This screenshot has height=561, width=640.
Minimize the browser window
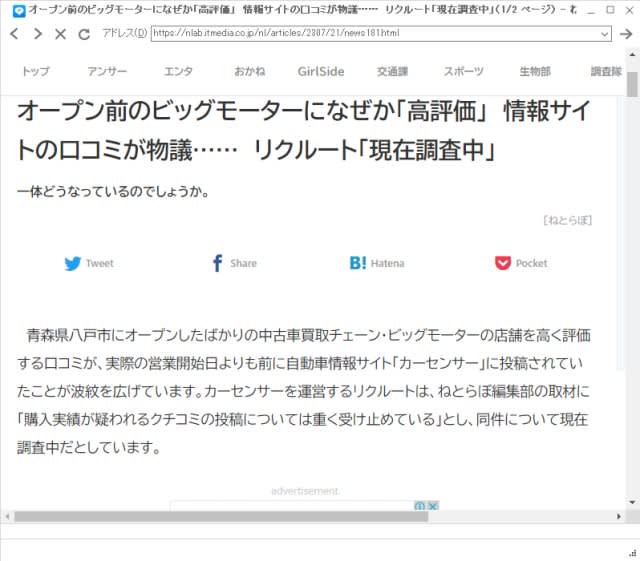point(591,11)
